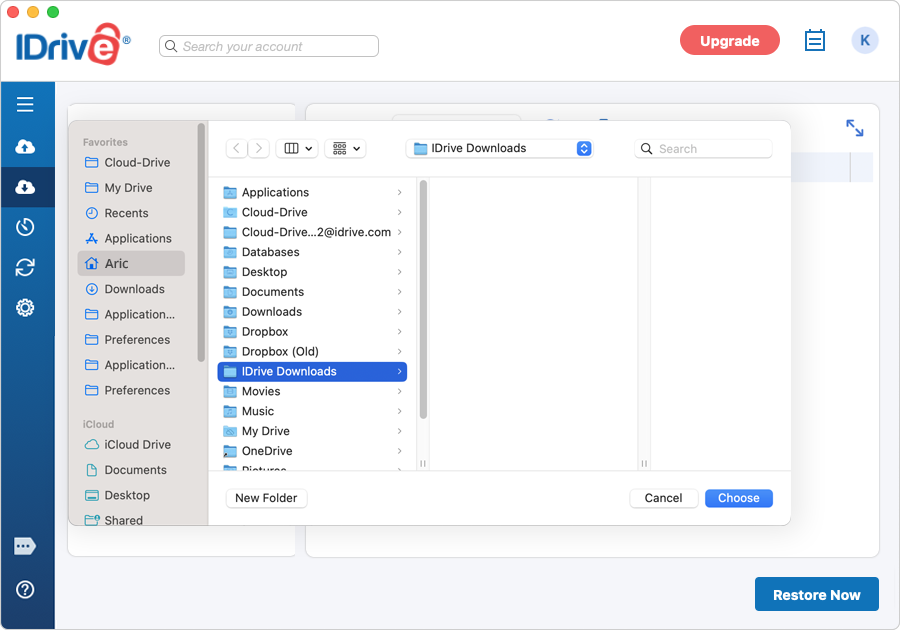
Task: Open the activity log notepad icon
Action: 814,40
